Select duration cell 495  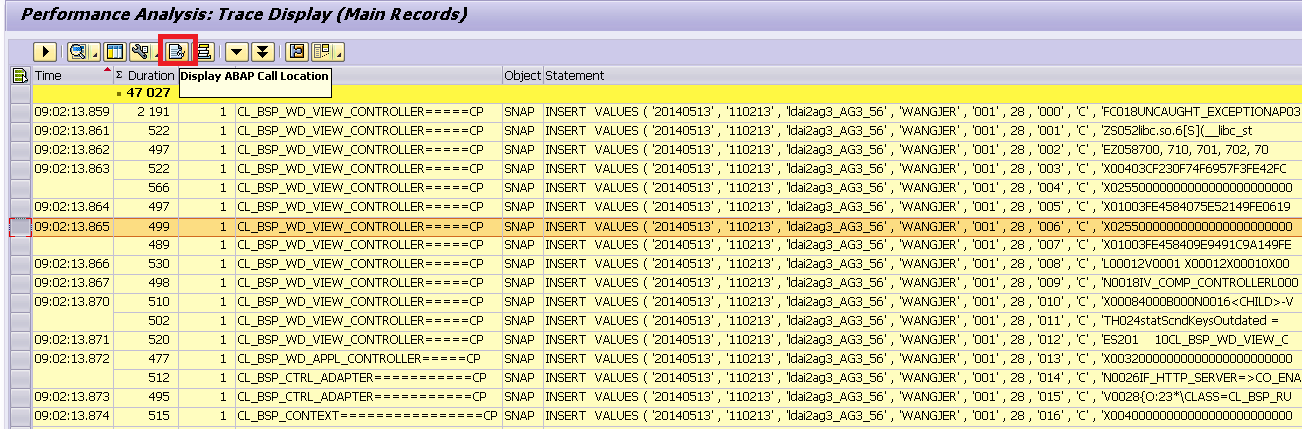[x=145, y=396]
